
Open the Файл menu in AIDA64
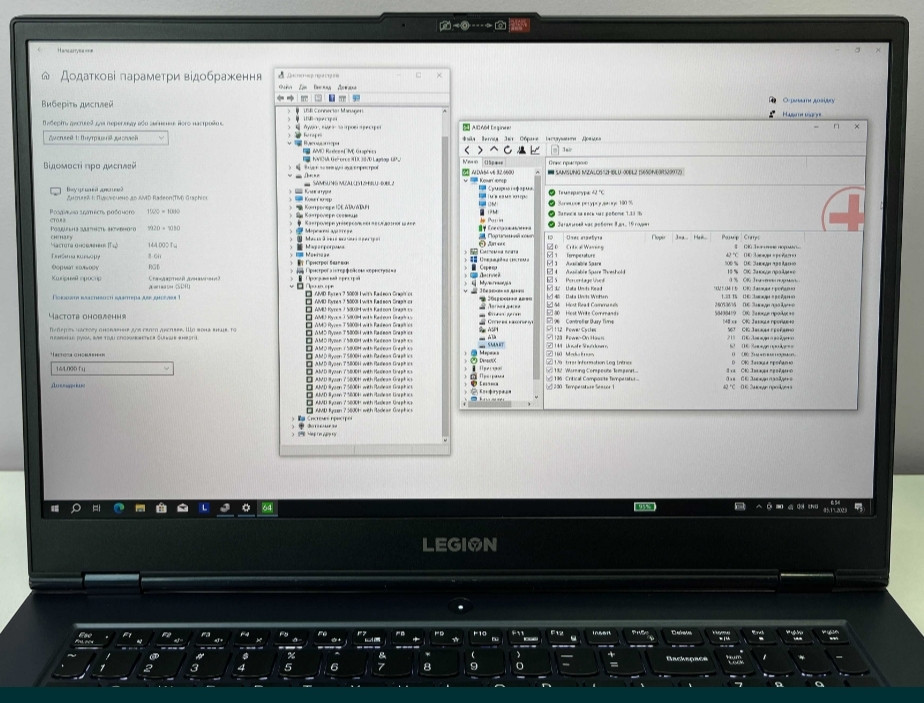[x=469, y=138]
